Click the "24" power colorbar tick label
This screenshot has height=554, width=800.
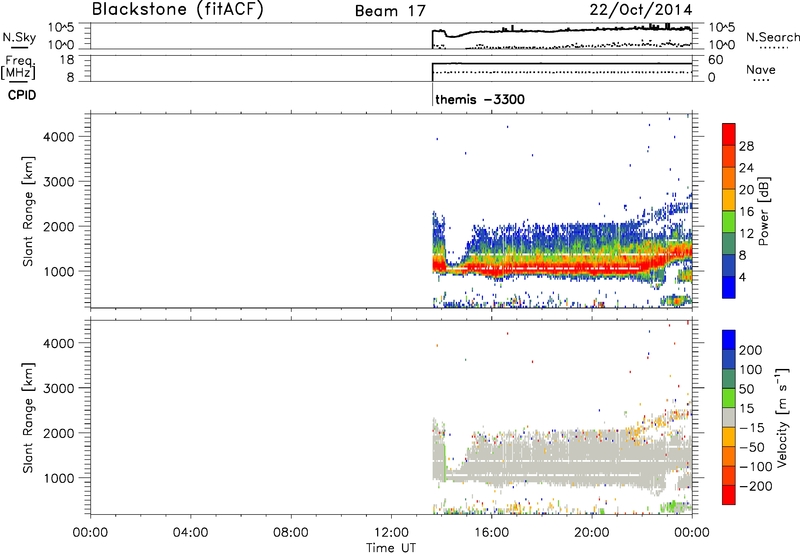746,168
